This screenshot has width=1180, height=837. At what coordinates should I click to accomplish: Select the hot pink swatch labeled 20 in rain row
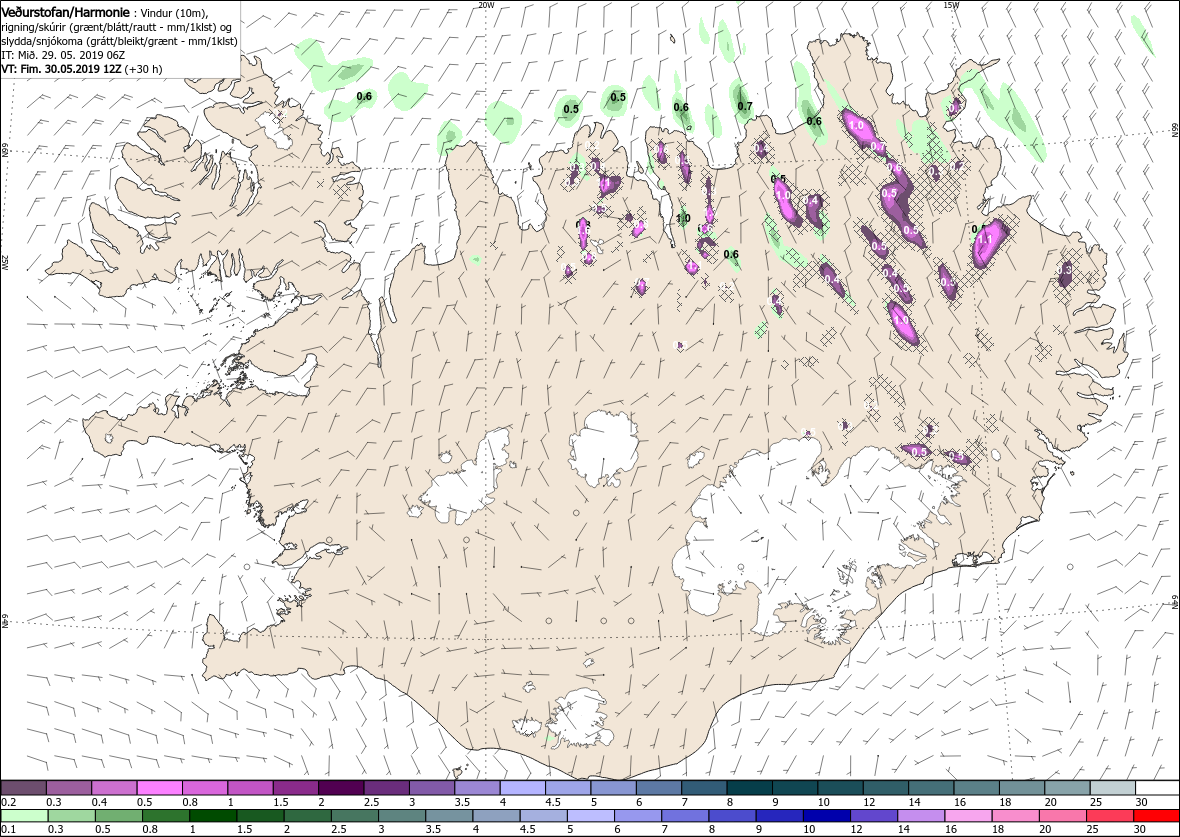tap(1063, 816)
